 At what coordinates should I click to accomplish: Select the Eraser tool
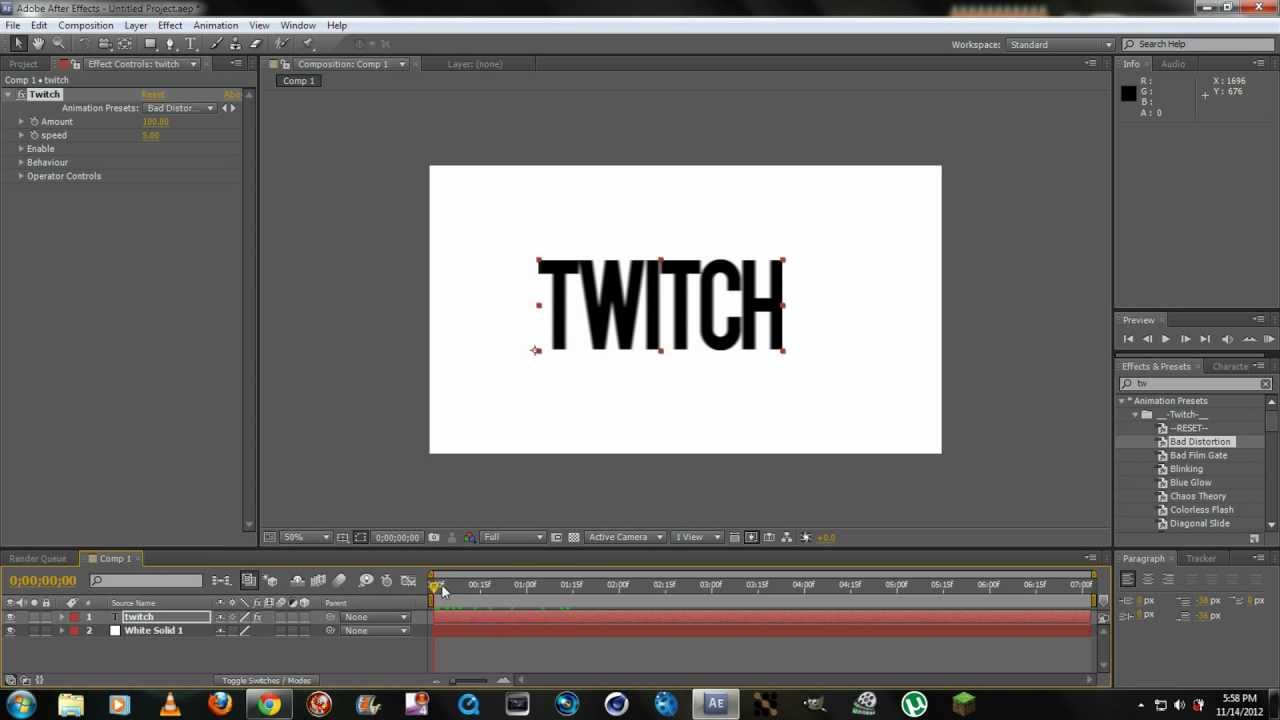255,44
